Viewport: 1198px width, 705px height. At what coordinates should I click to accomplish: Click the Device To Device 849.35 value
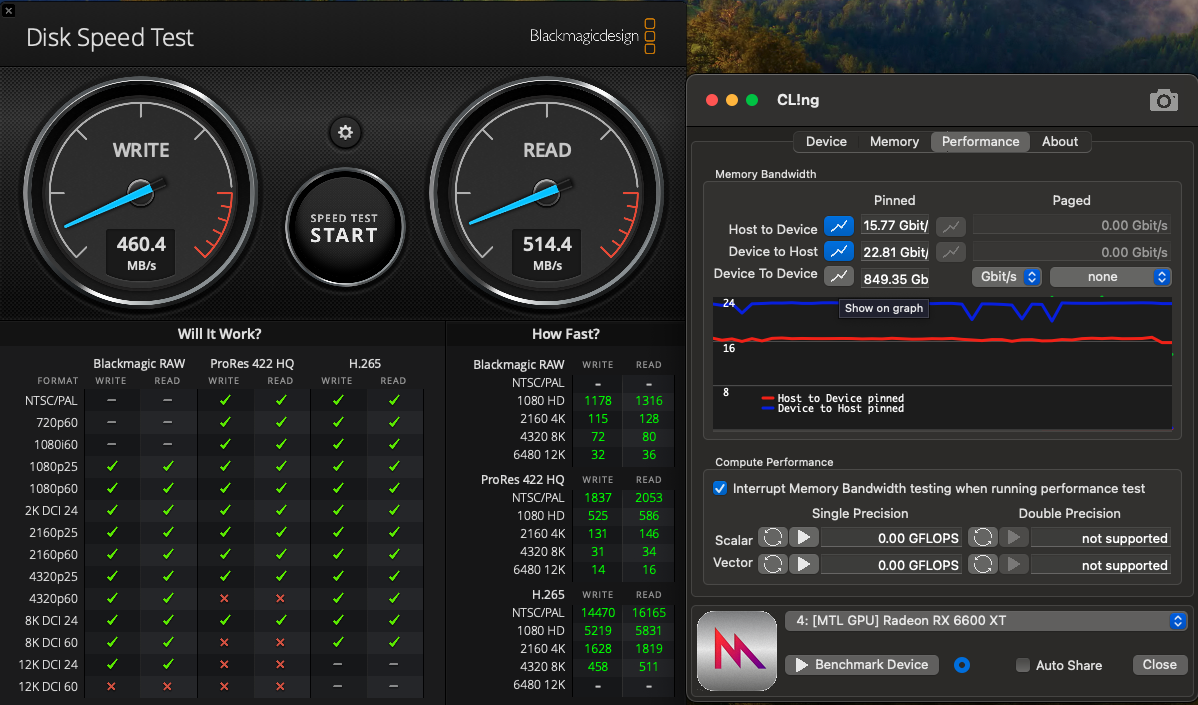[x=895, y=279]
